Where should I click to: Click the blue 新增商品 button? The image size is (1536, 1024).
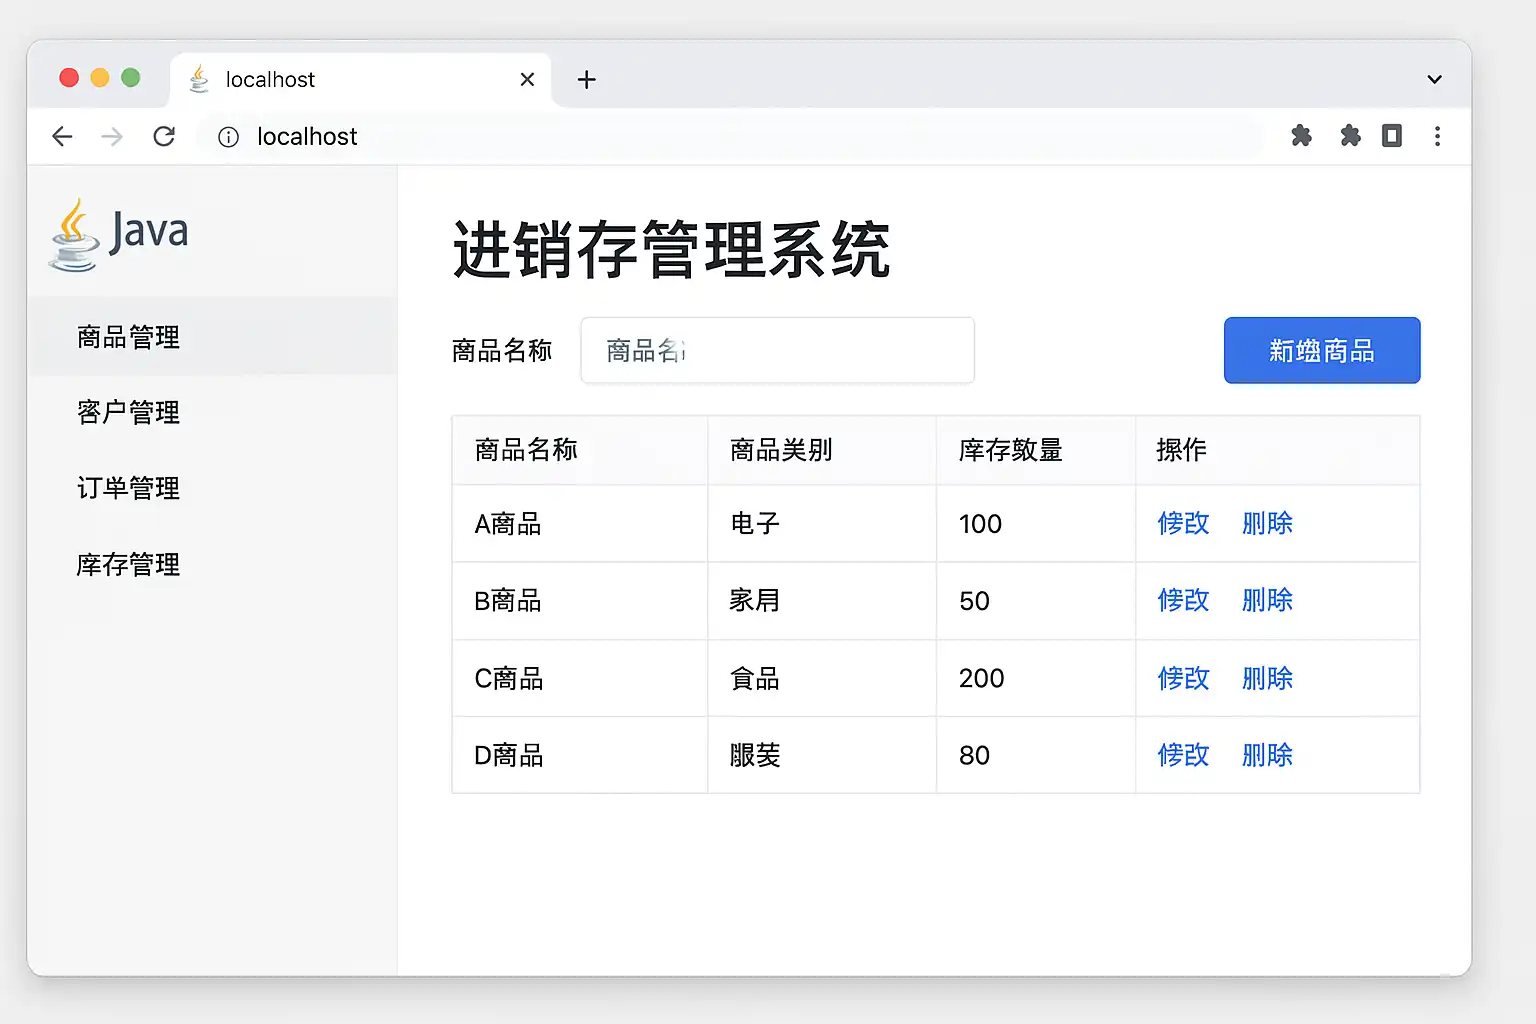(x=1321, y=350)
